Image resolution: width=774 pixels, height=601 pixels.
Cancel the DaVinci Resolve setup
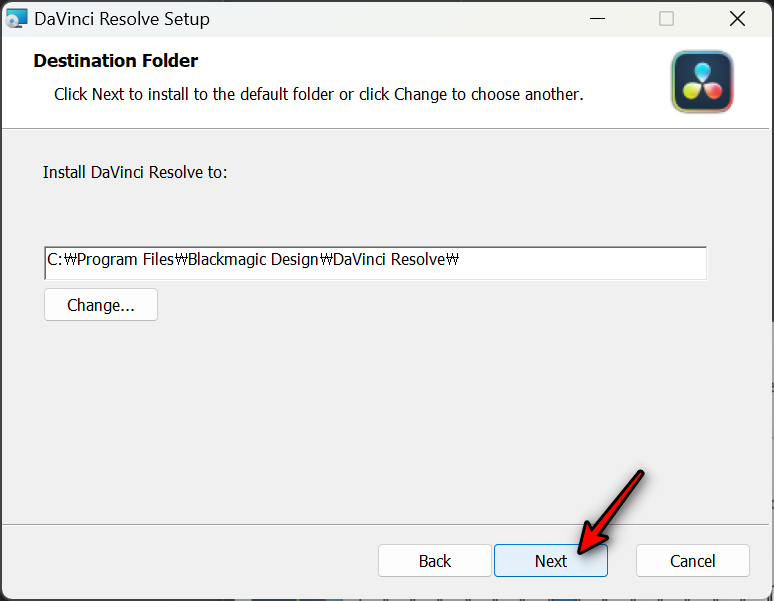(x=693, y=561)
